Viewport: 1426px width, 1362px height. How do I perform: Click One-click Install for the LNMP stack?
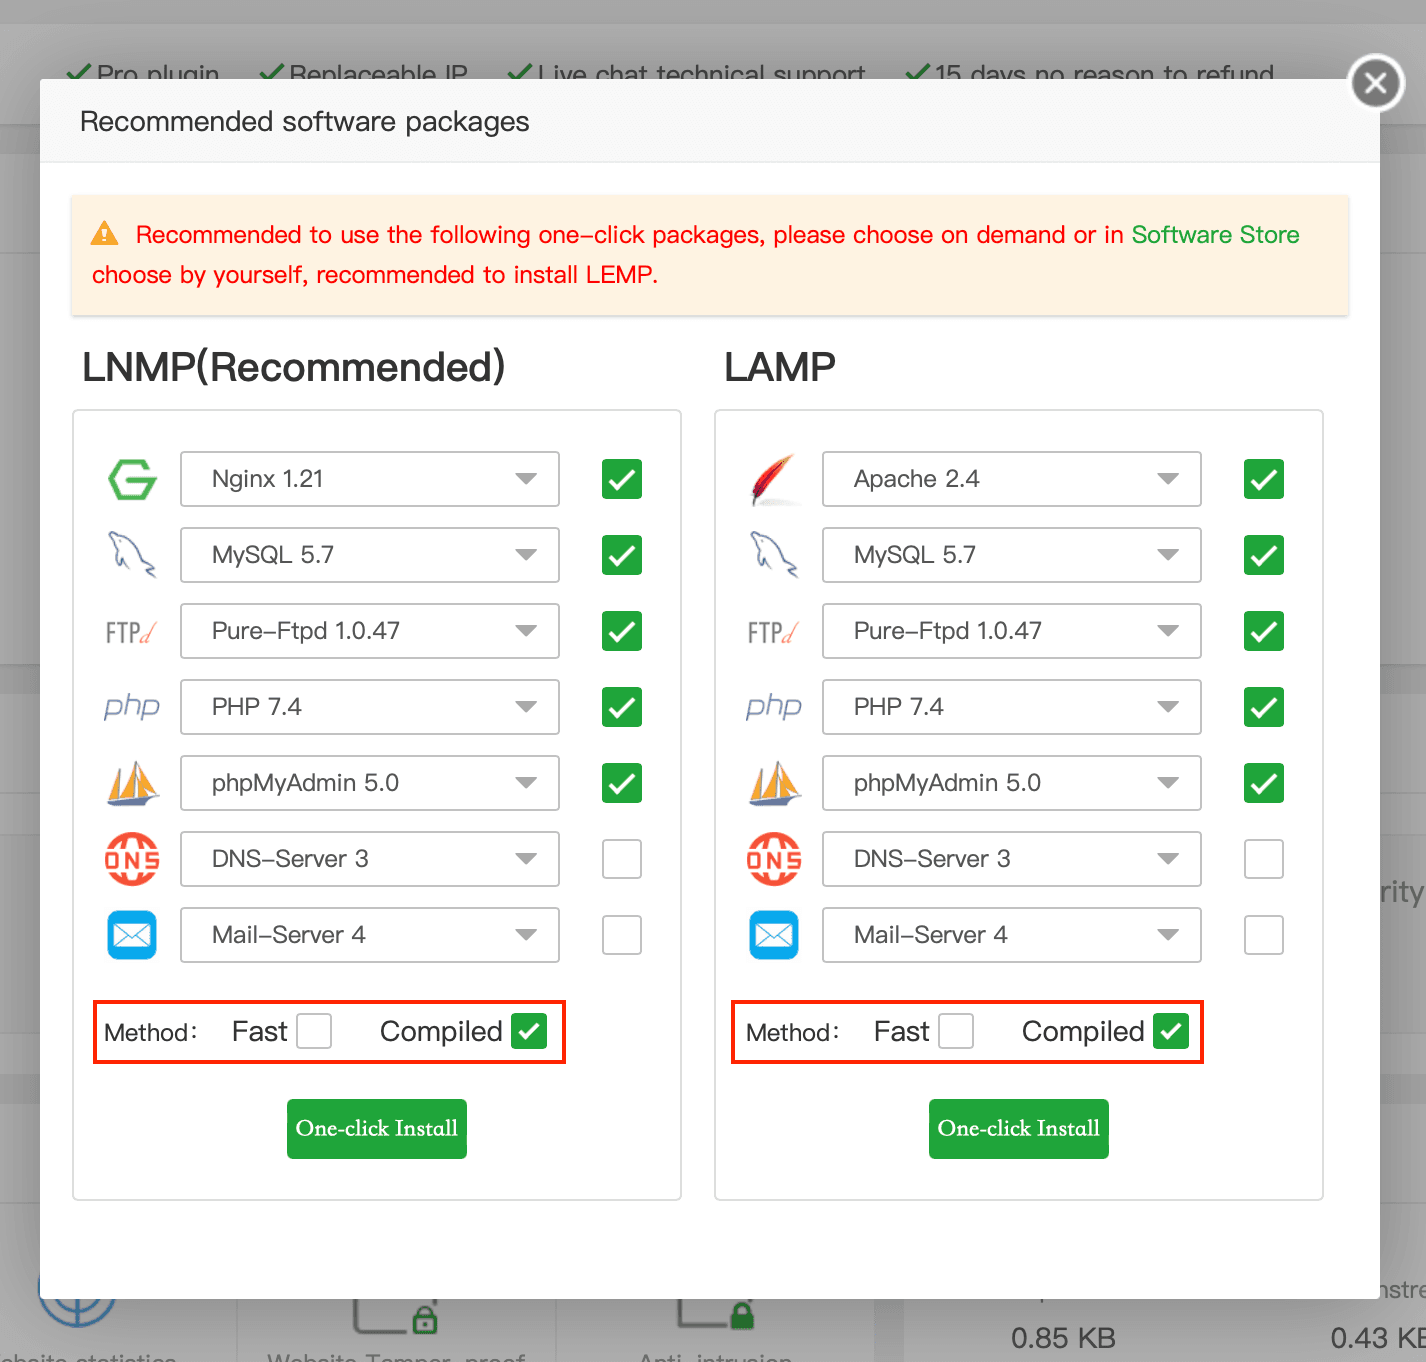377,1129
